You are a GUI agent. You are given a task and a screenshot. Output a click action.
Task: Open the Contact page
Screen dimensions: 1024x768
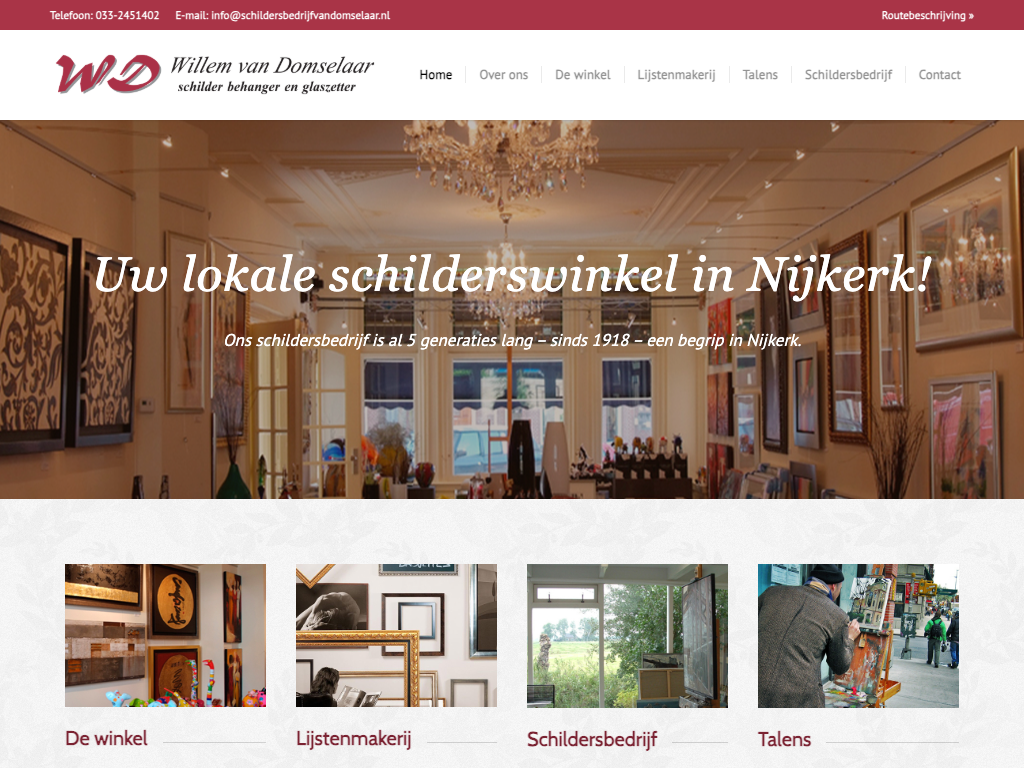click(939, 74)
